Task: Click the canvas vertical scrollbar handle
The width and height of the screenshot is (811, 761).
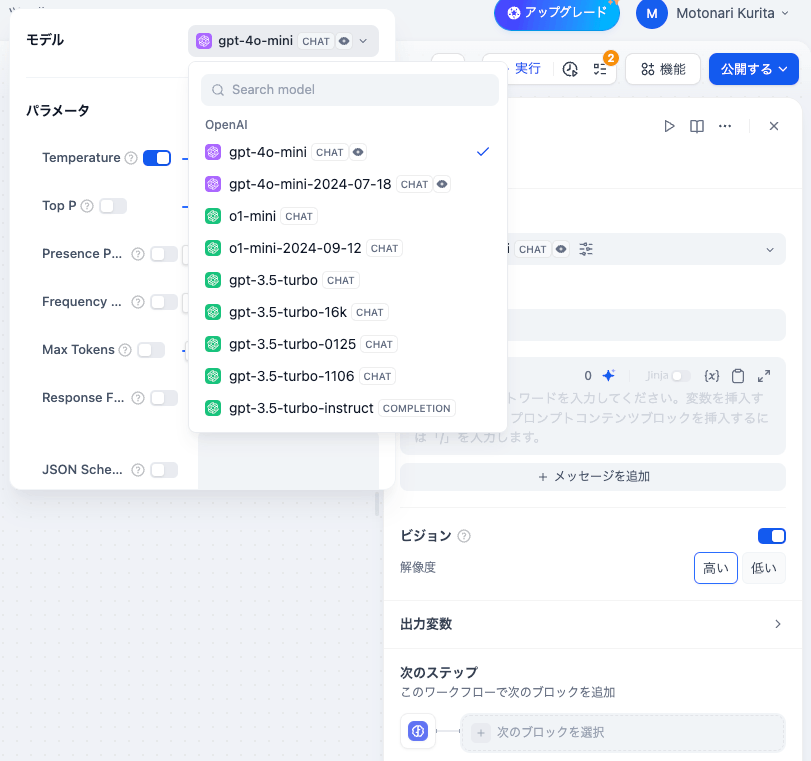Action: click(x=377, y=503)
